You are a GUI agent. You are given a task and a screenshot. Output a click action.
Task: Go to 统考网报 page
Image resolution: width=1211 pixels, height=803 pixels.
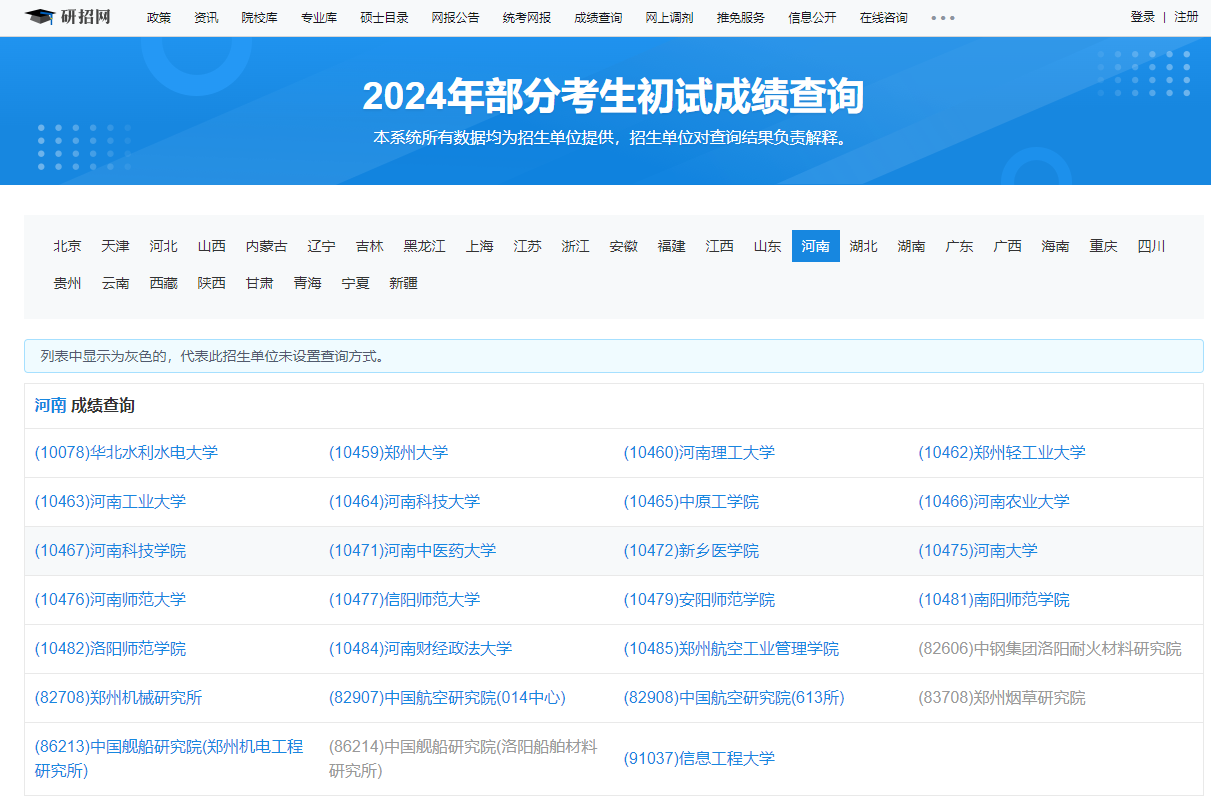527,18
